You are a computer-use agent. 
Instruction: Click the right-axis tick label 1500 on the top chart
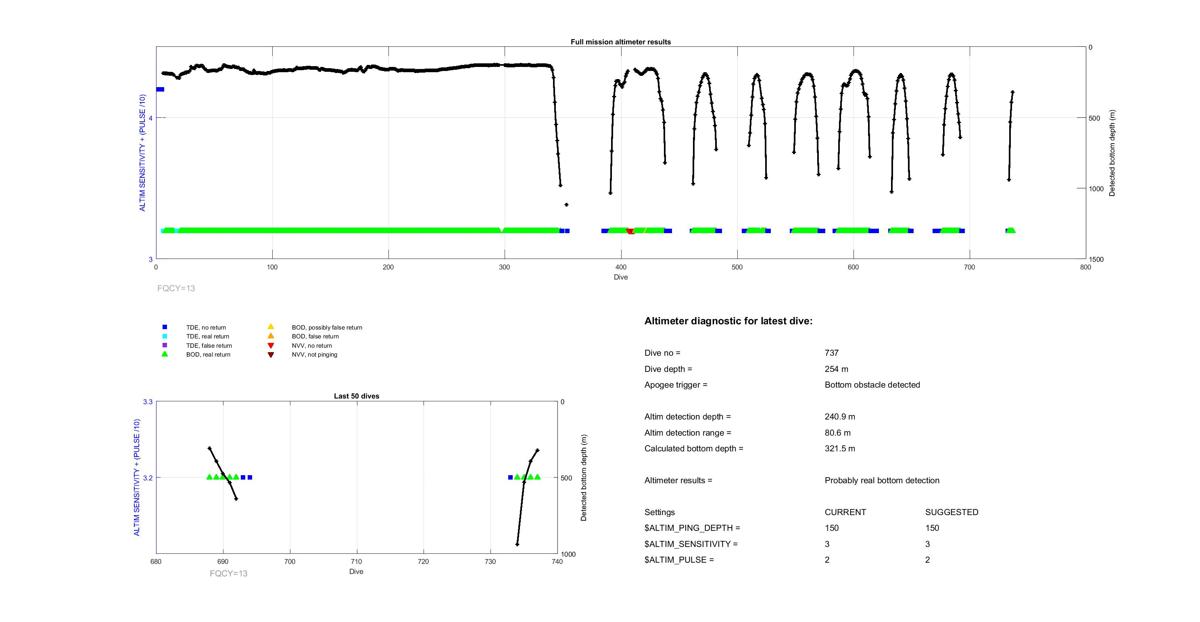[1098, 259]
